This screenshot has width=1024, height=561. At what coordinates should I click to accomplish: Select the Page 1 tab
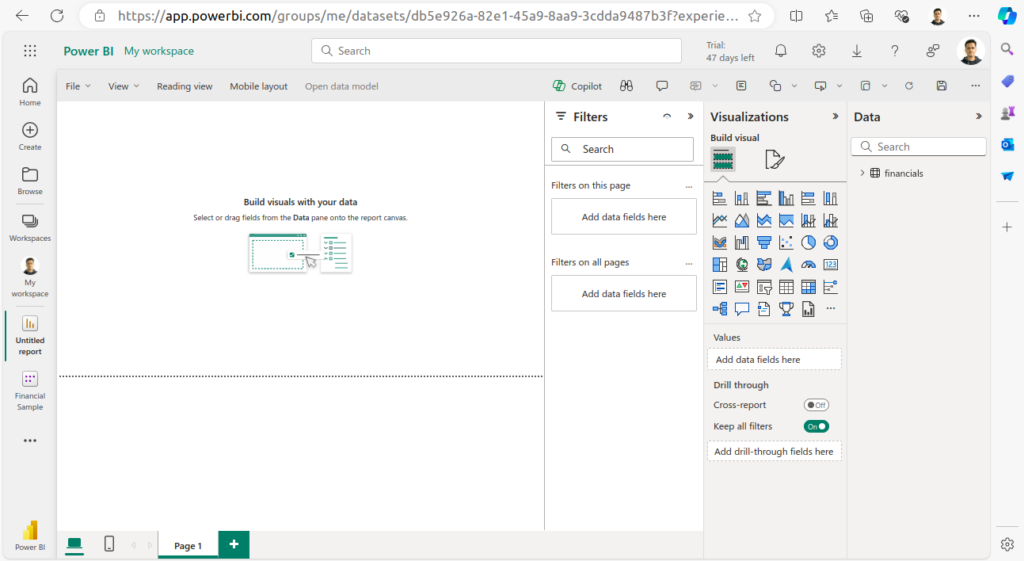188,545
